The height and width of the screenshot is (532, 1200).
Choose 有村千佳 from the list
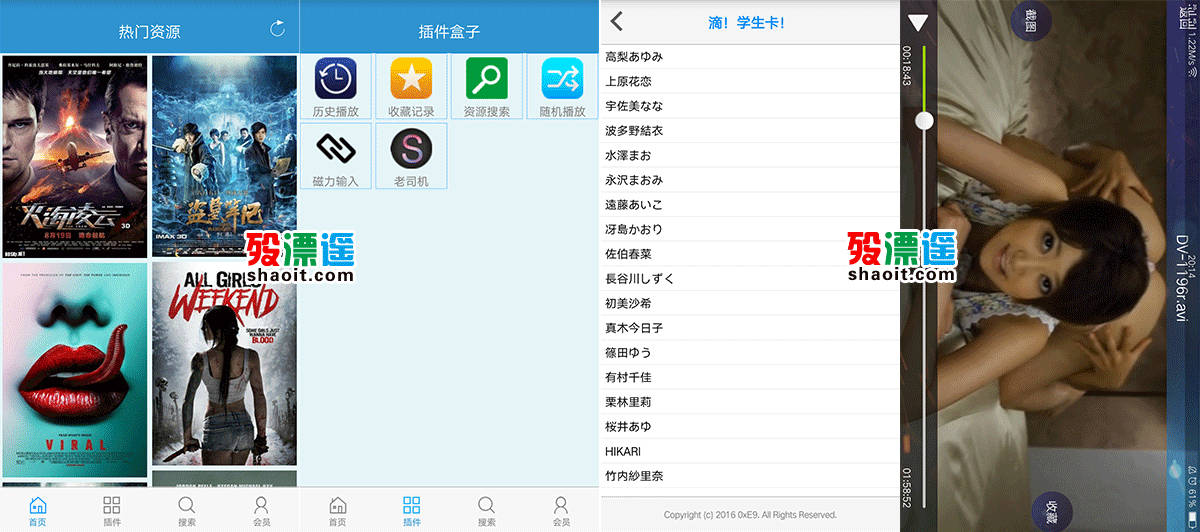click(750, 377)
